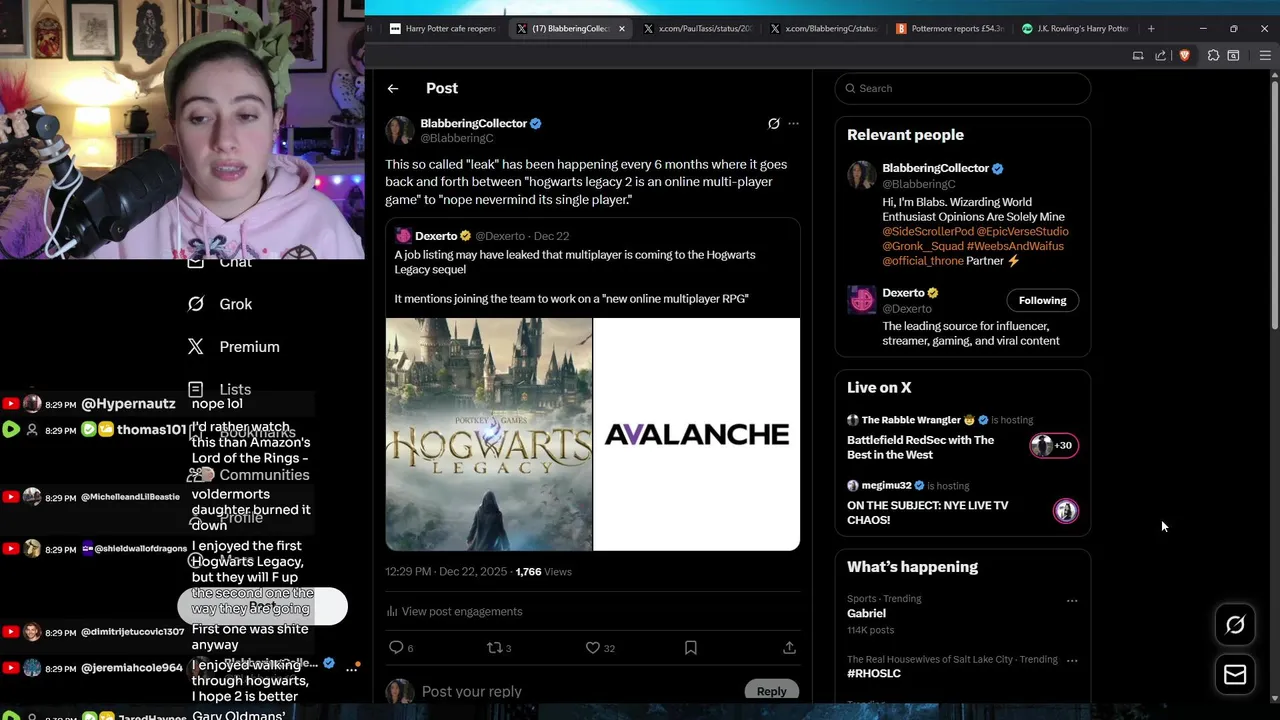Image resolution: width=1280 pixels, height=720 pixels.
Task: Open the Hogwarts Legacy image in quoted post
Action: pos(489,434)
